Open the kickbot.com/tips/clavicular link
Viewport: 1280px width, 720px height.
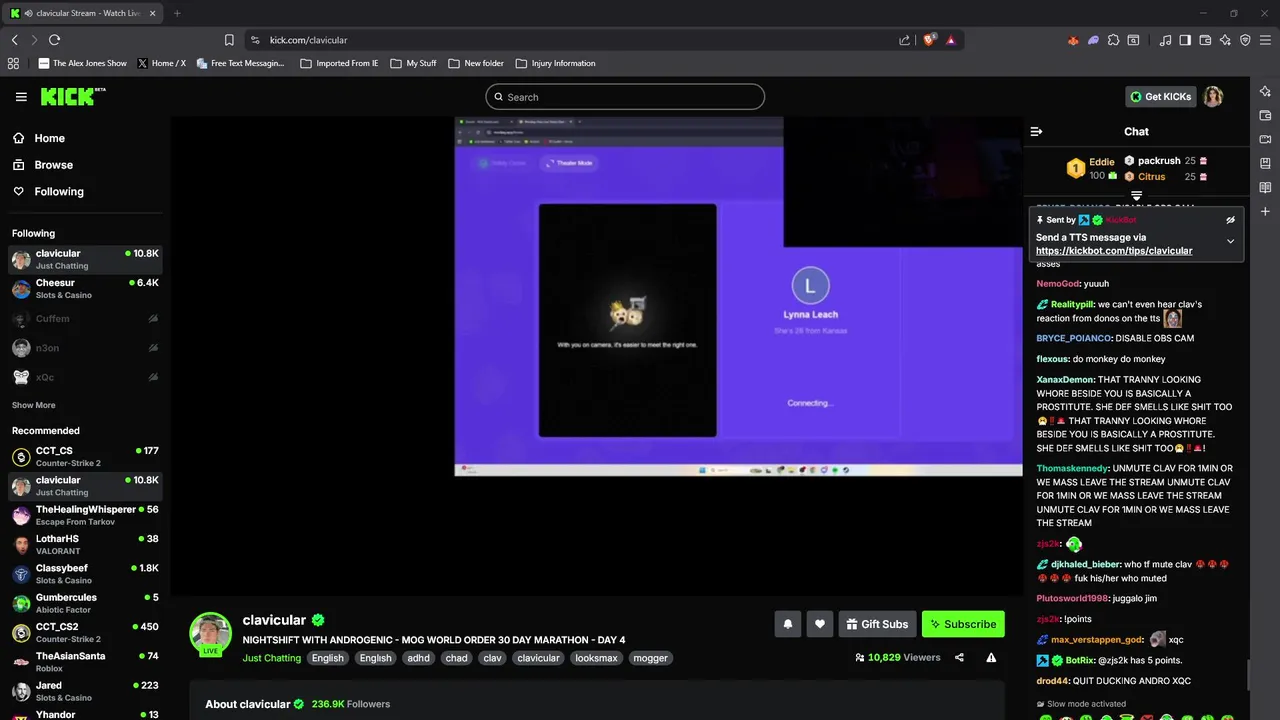click(1114, 251)
